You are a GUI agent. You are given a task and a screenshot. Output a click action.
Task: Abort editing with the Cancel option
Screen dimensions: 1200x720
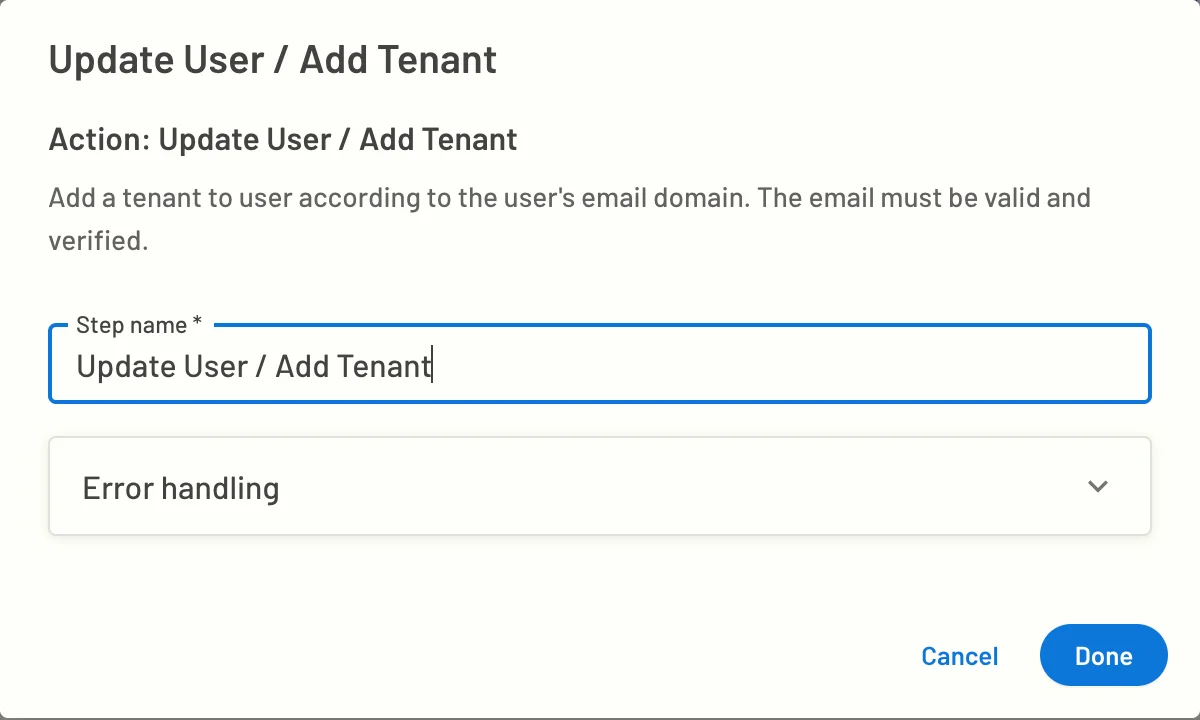click(959, 656)
